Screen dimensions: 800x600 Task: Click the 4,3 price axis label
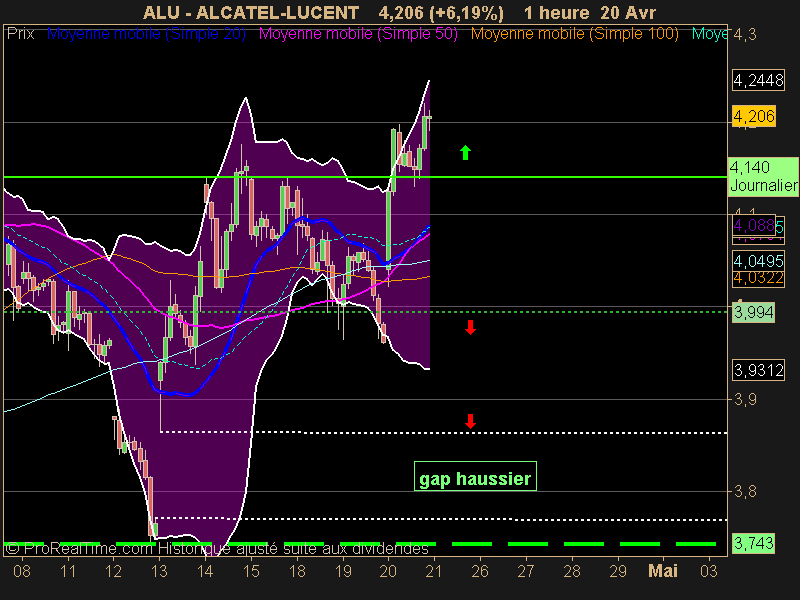coord(745,35)
